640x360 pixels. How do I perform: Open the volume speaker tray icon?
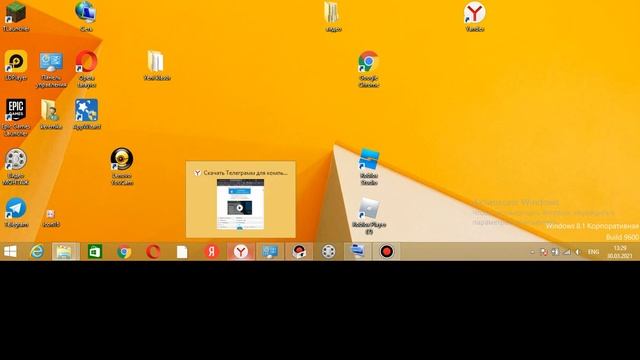click(578, 252)
